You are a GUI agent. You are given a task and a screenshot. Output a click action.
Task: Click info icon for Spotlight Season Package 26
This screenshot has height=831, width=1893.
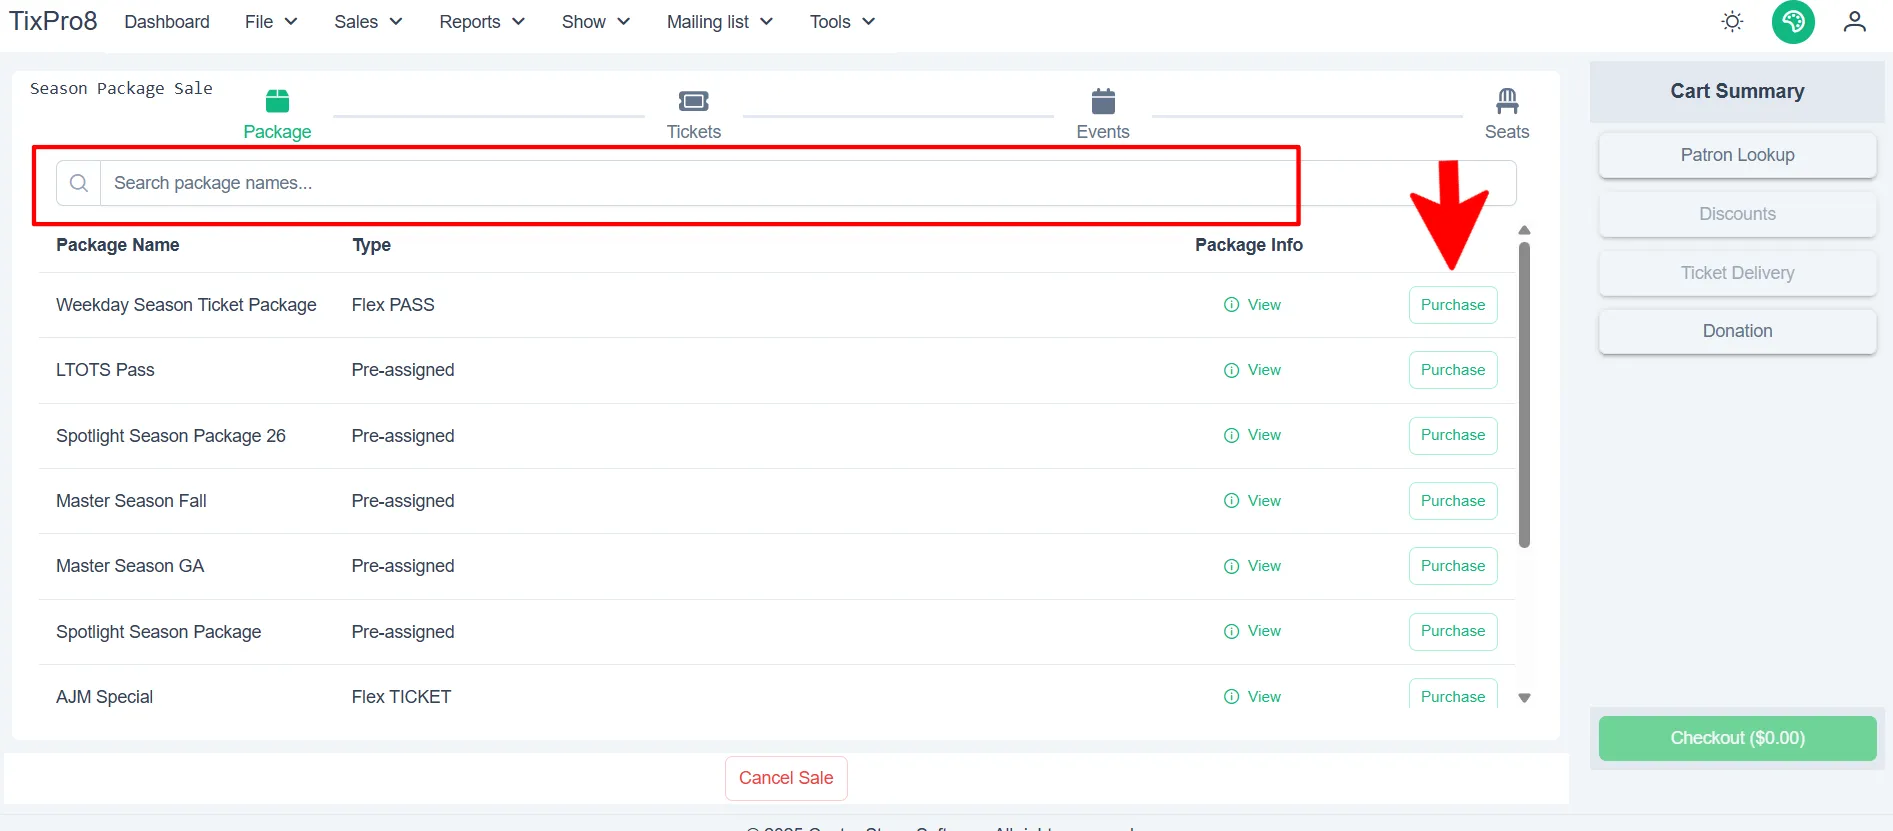coord(1231,435)
